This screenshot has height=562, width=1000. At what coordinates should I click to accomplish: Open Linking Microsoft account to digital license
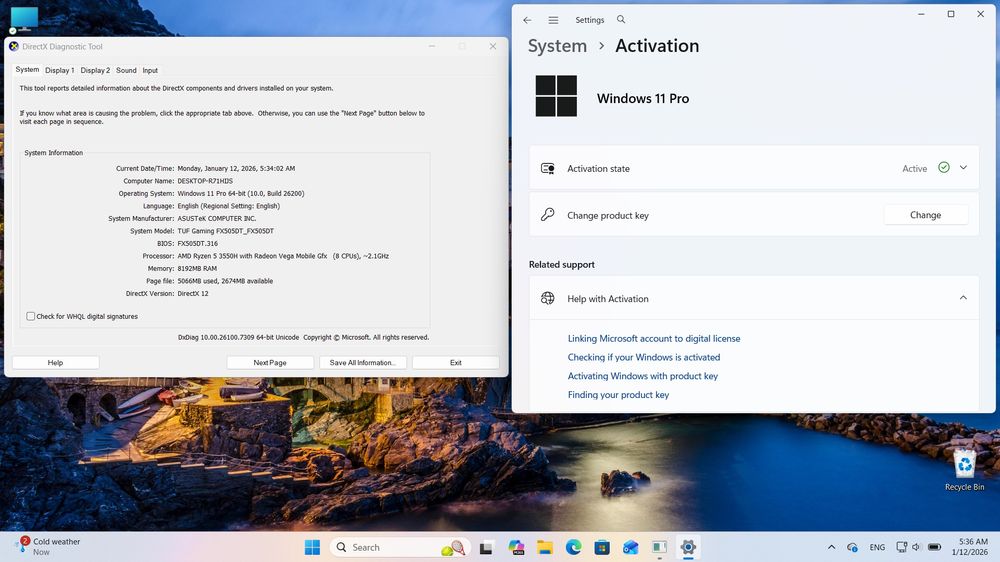click(654, 339)
